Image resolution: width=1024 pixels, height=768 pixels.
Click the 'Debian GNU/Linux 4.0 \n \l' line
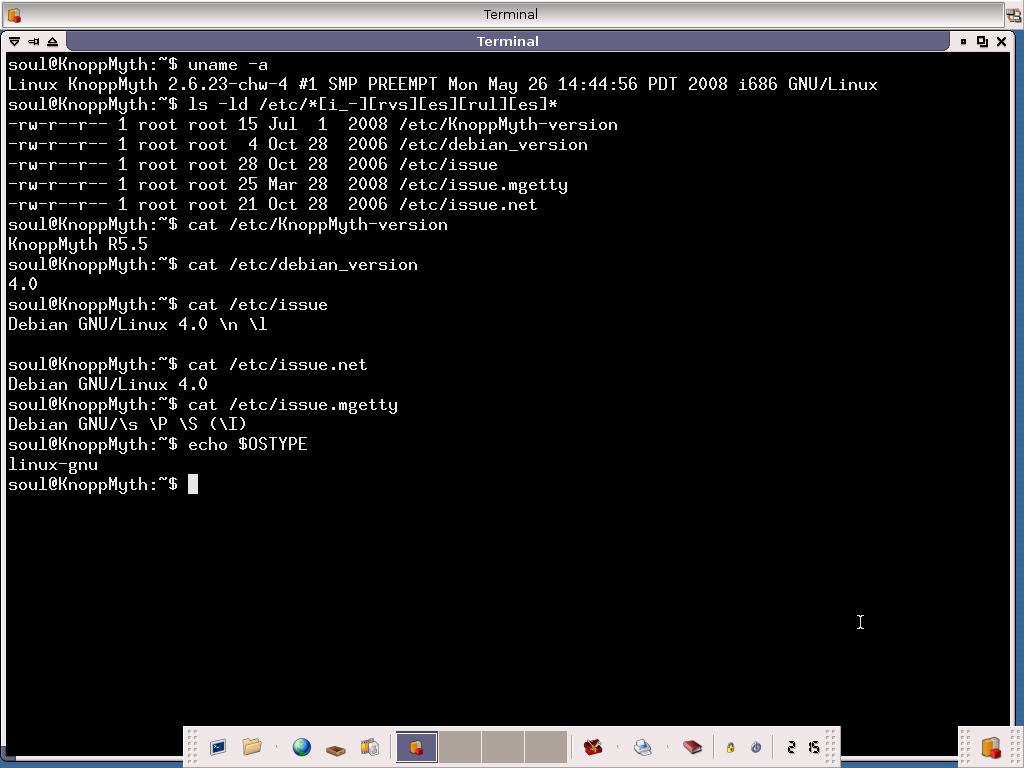click(138, 325)
